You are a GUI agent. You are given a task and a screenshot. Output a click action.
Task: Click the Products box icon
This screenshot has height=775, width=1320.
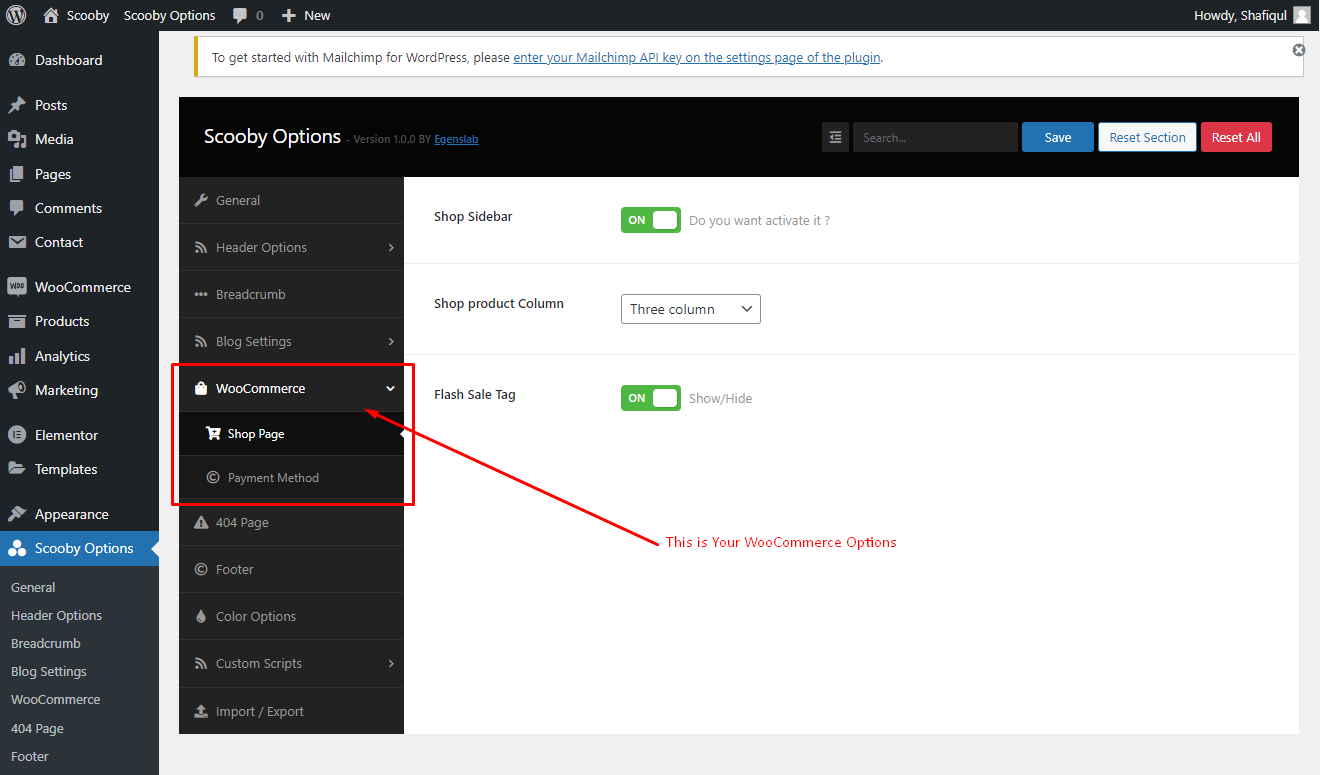click(17, 321)
